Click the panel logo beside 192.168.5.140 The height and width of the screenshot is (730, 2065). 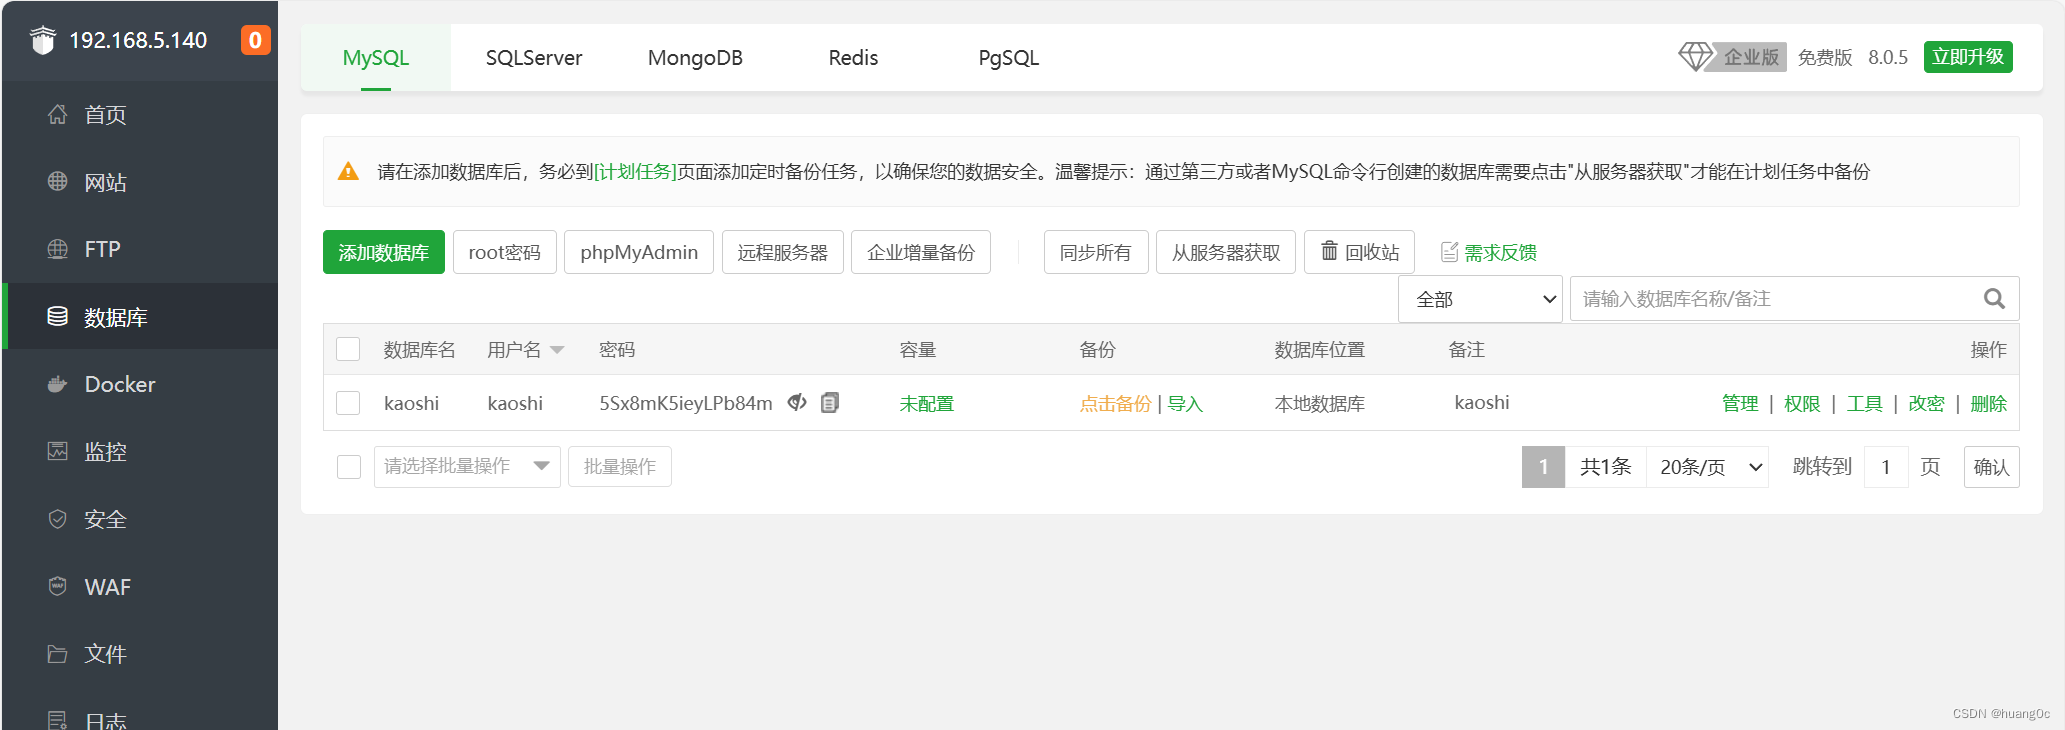point(43,40)
